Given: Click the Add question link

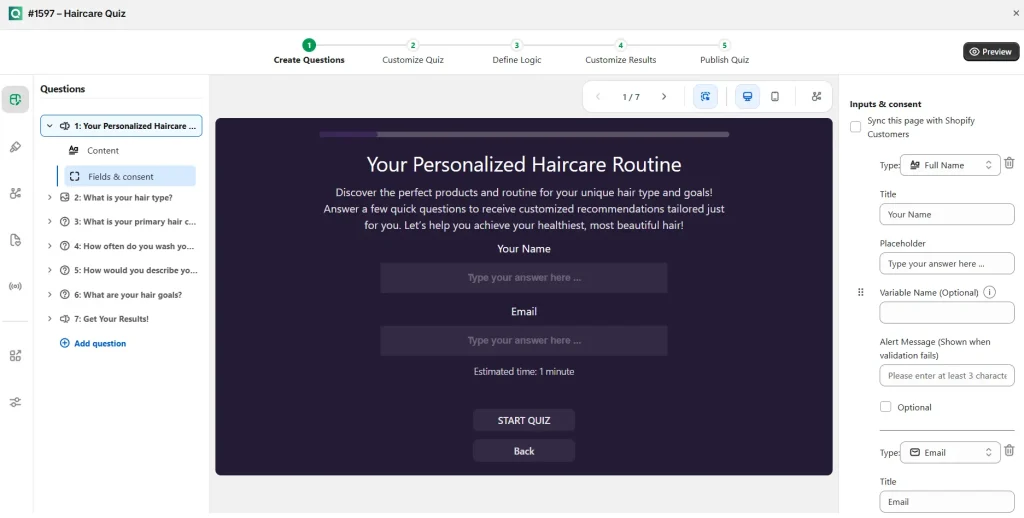Looking at the screenshot, I should pyautogui.click(x=100, y=343).
